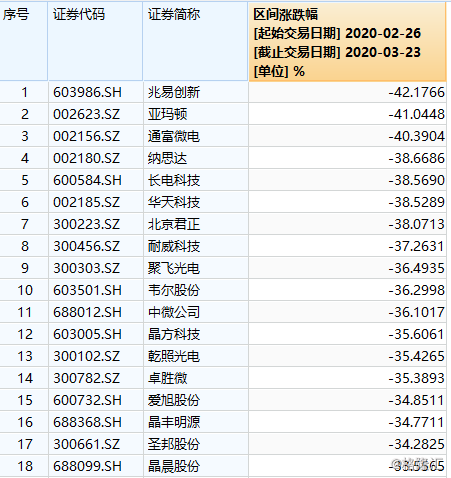Viewport: 451px width, 478px height.
Task: Click the value -34.8511
Action: coord(417,400)
